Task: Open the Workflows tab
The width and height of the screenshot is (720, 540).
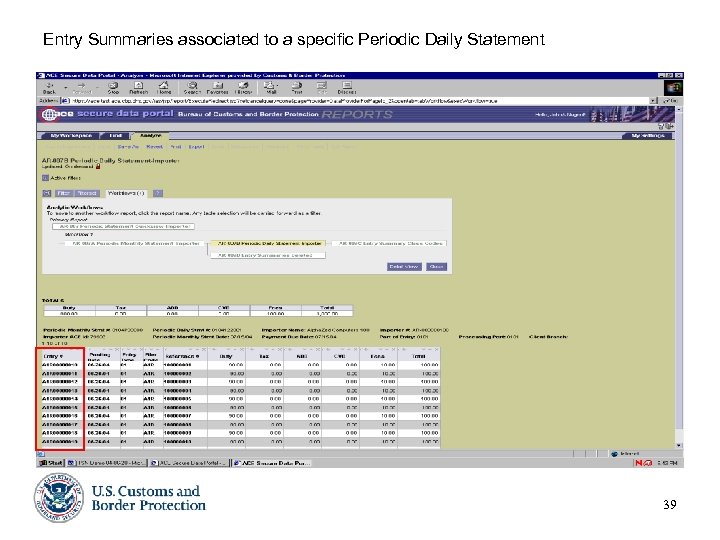Action: coord(126,193)
